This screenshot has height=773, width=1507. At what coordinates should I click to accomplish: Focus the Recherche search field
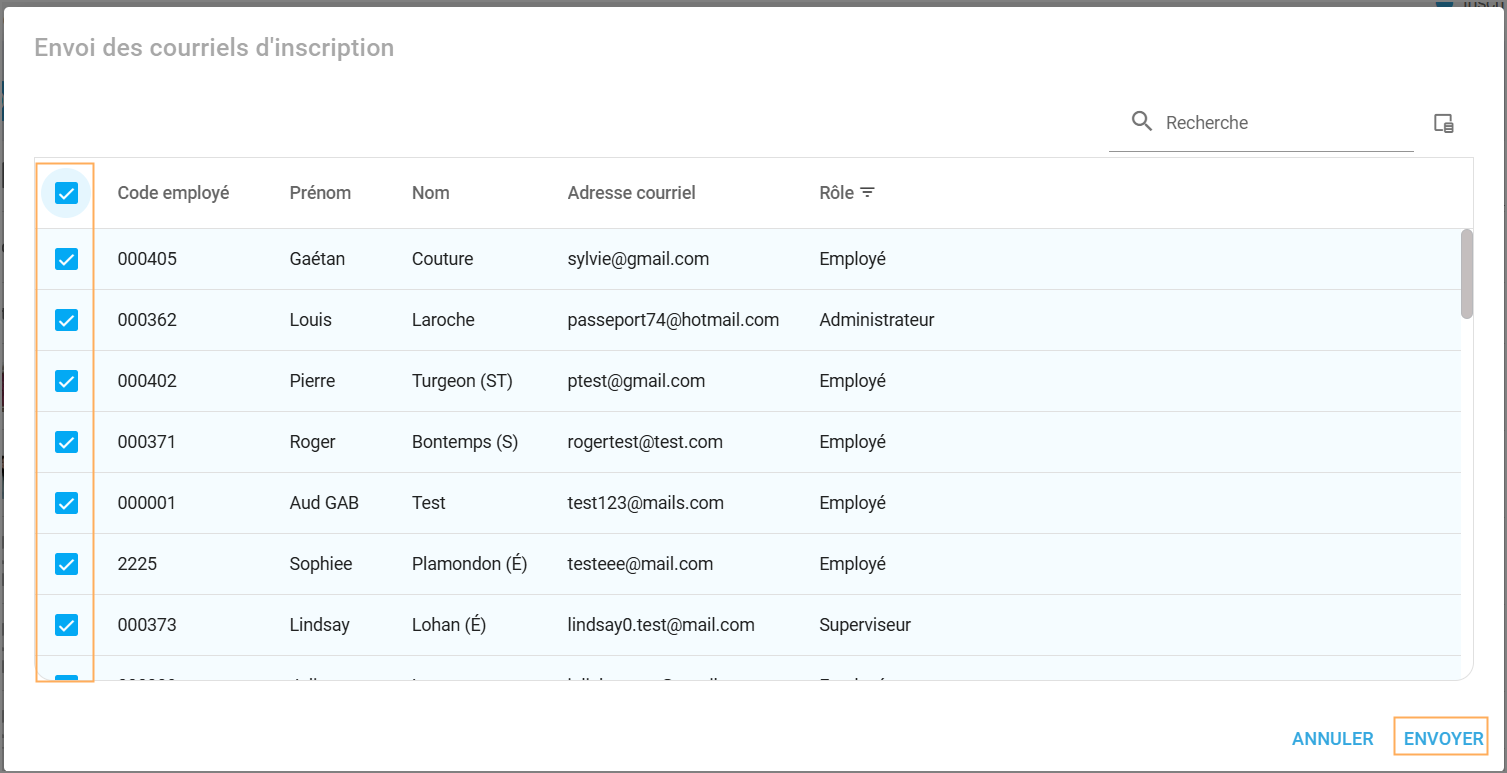click(1284, 123)
